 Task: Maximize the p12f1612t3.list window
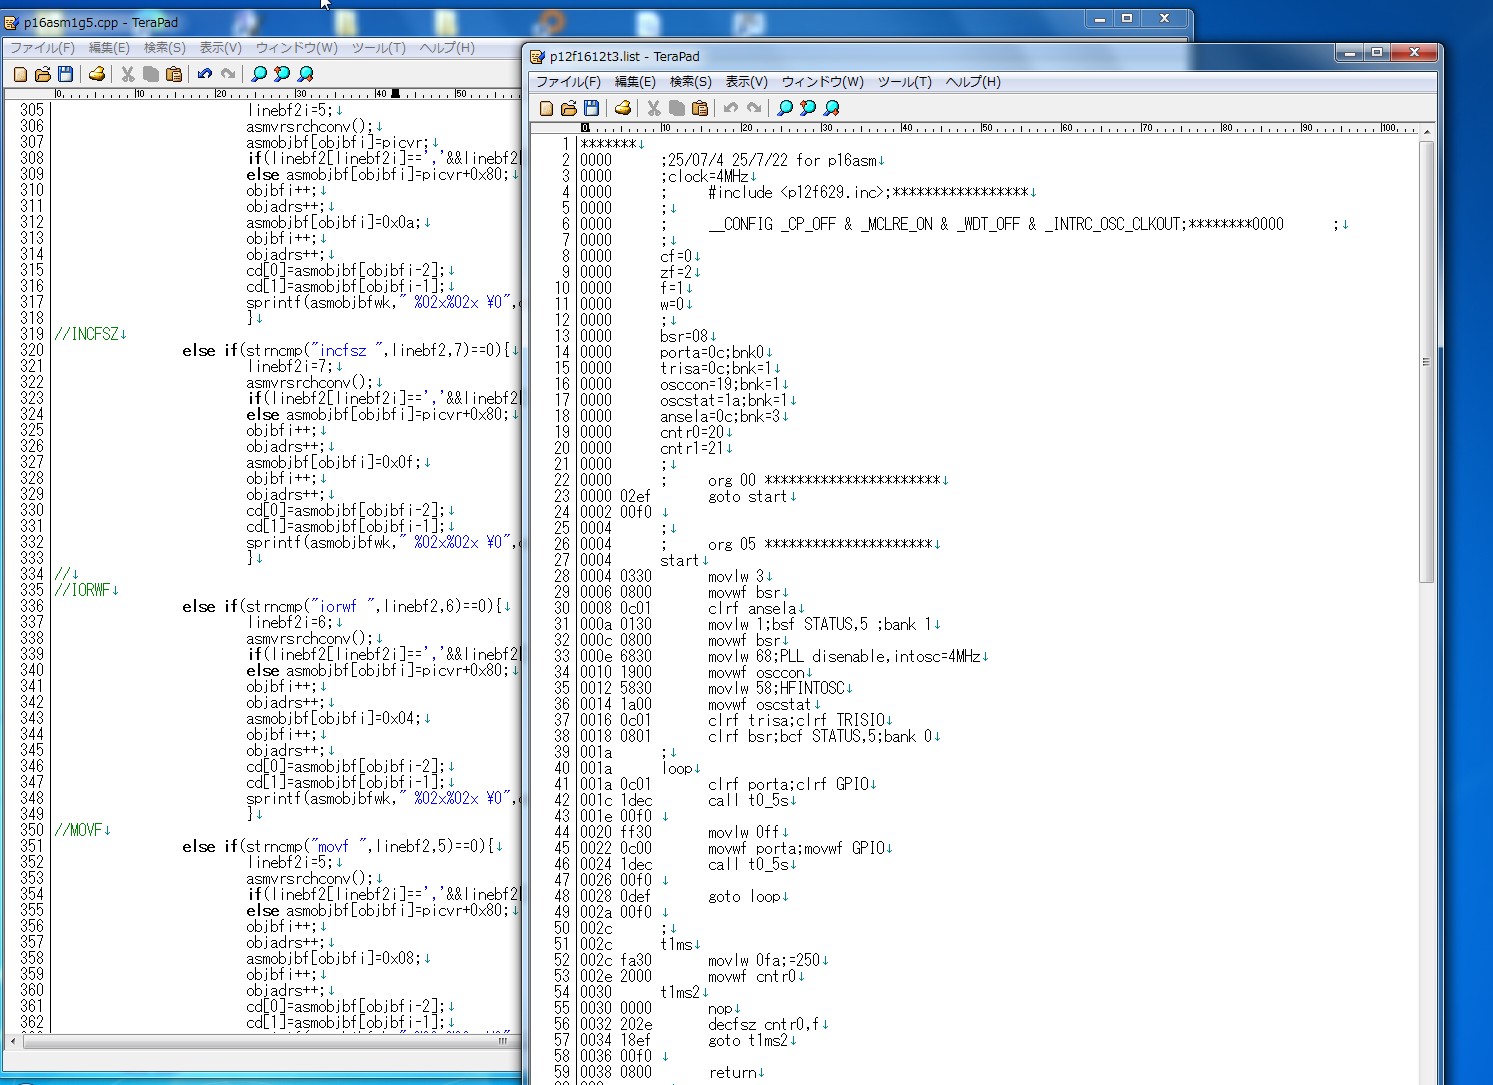click(1377, 52)
